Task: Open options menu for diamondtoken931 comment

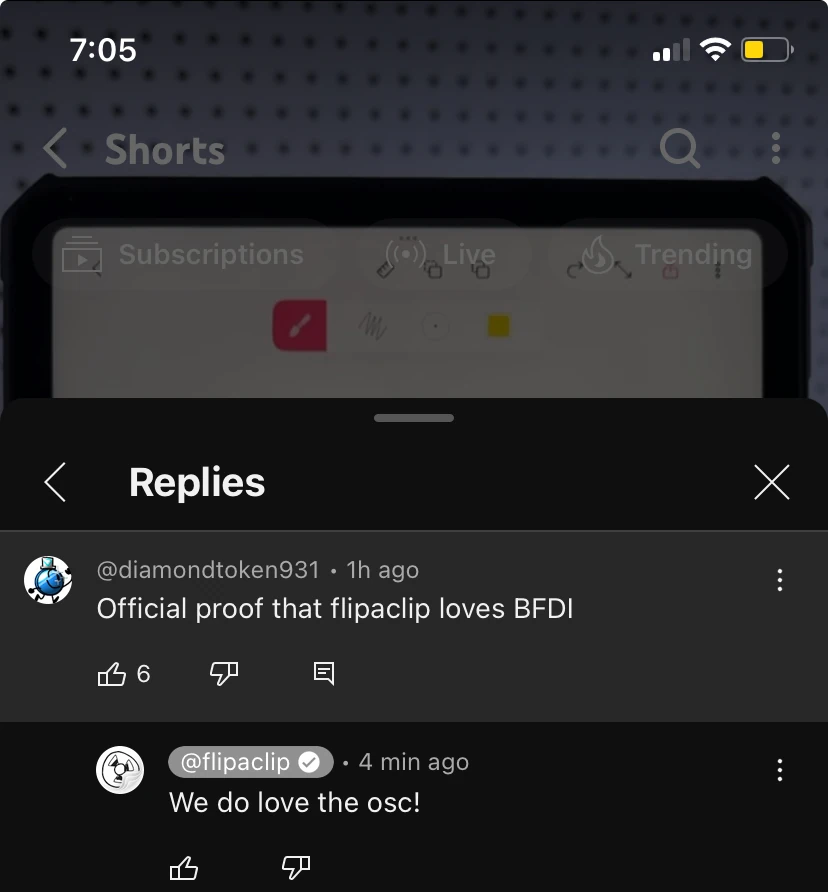Action: point(780,580)
